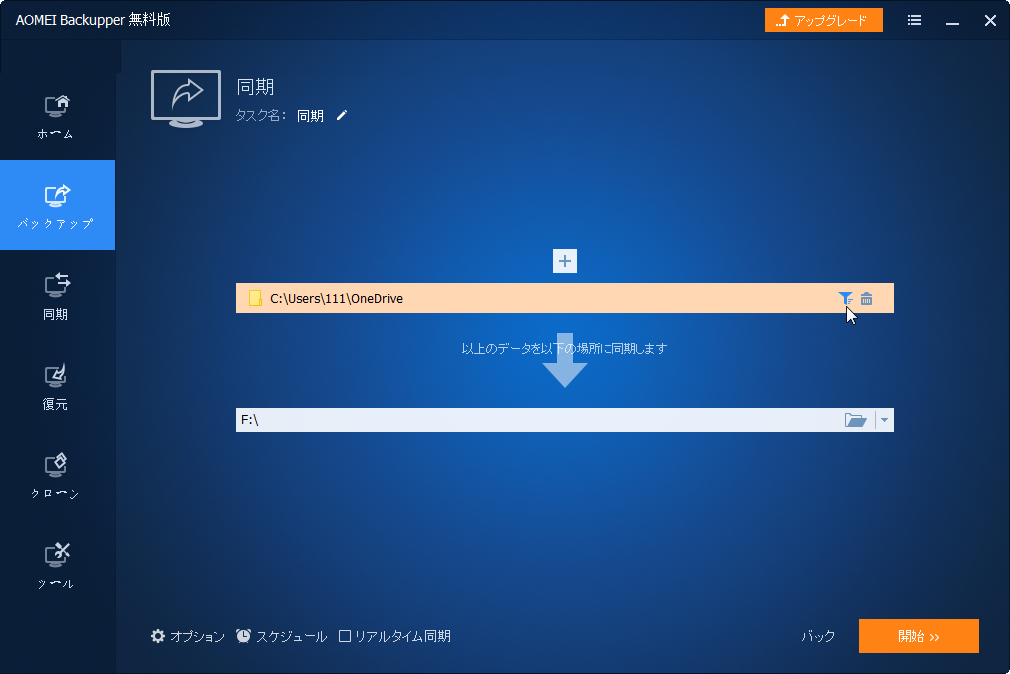Viewport: 1010px width, 674px height.
Task: Click the task name 同期 text
Action: [310, 116]
